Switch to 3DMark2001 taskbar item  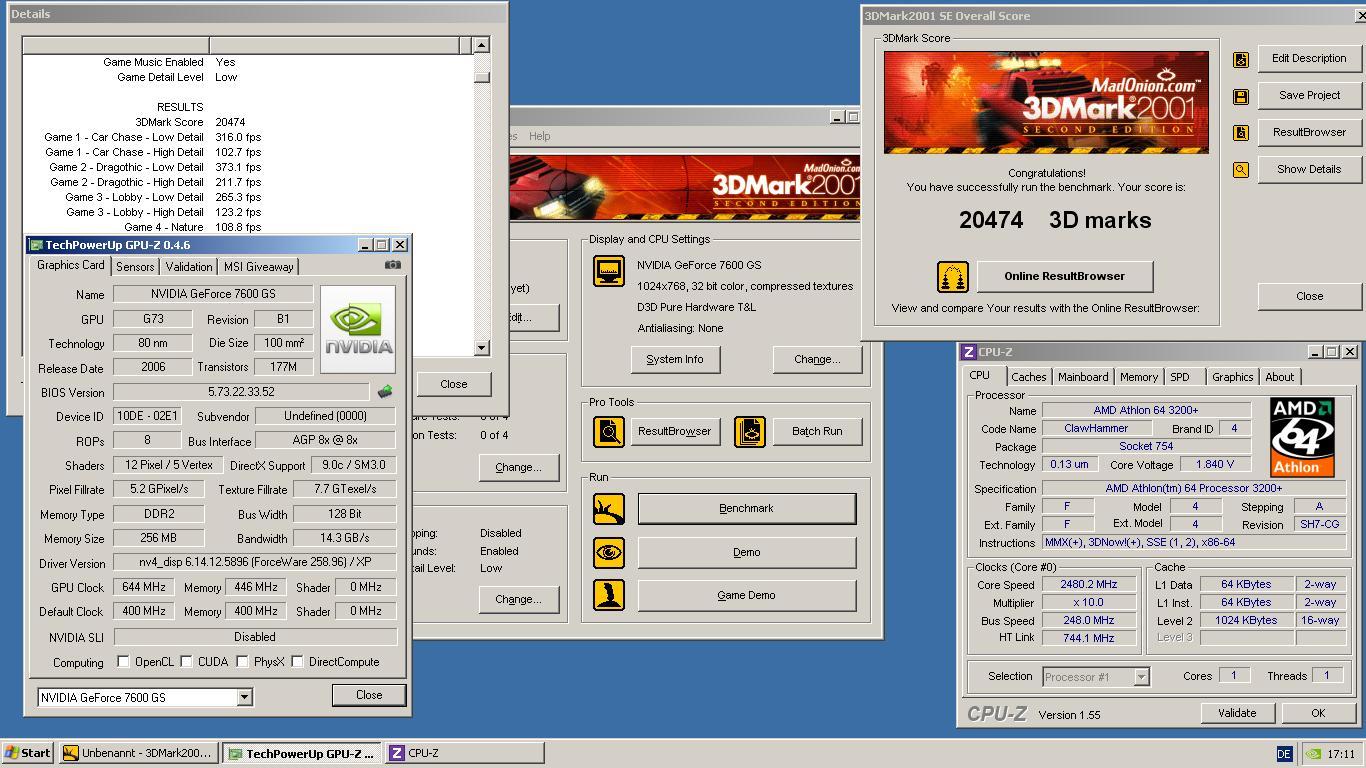point(138,753)
